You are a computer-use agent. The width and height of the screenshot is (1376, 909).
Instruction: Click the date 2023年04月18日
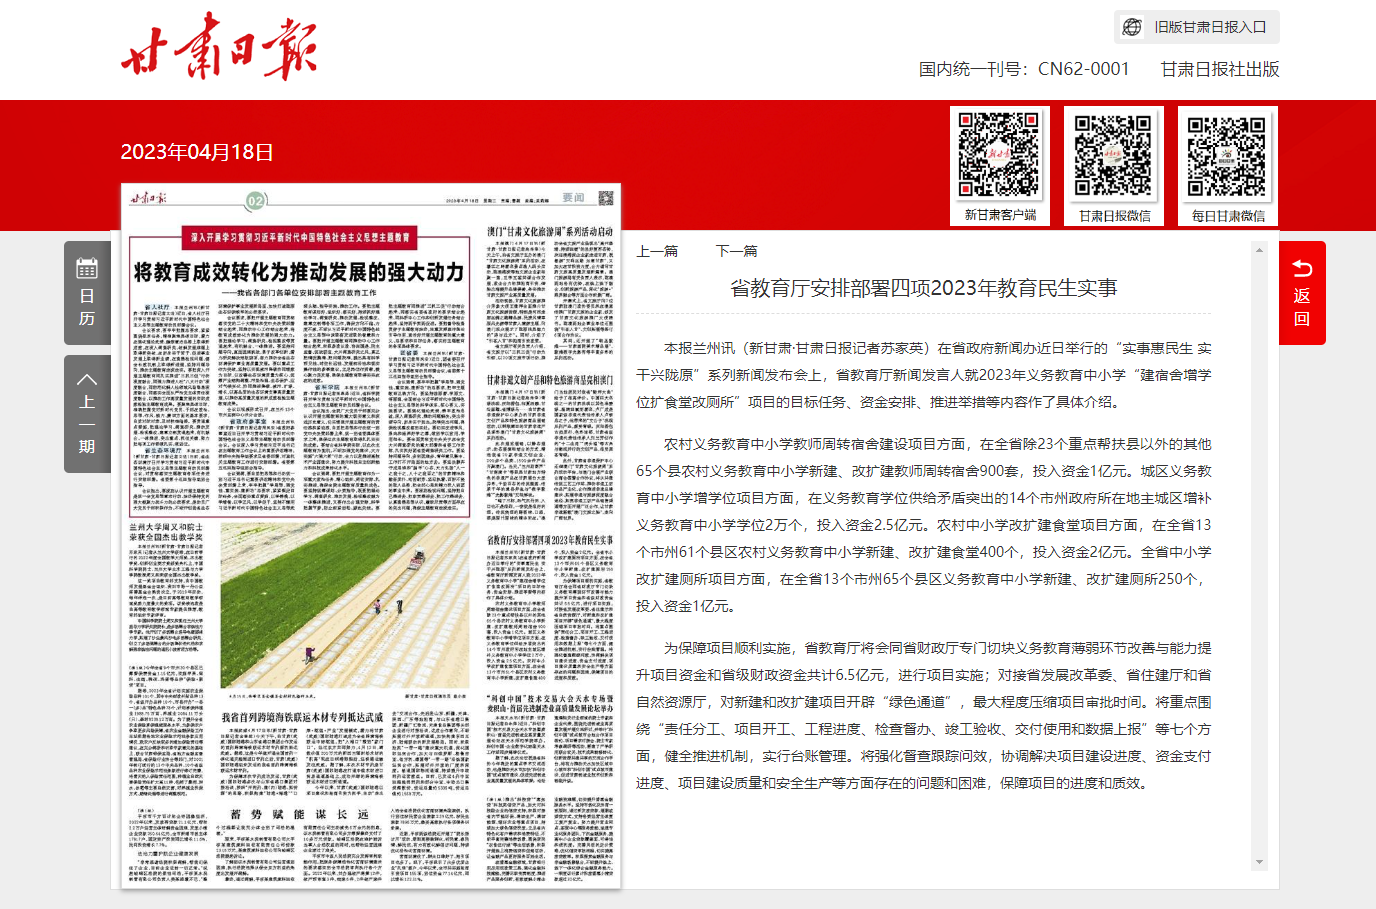197,152
